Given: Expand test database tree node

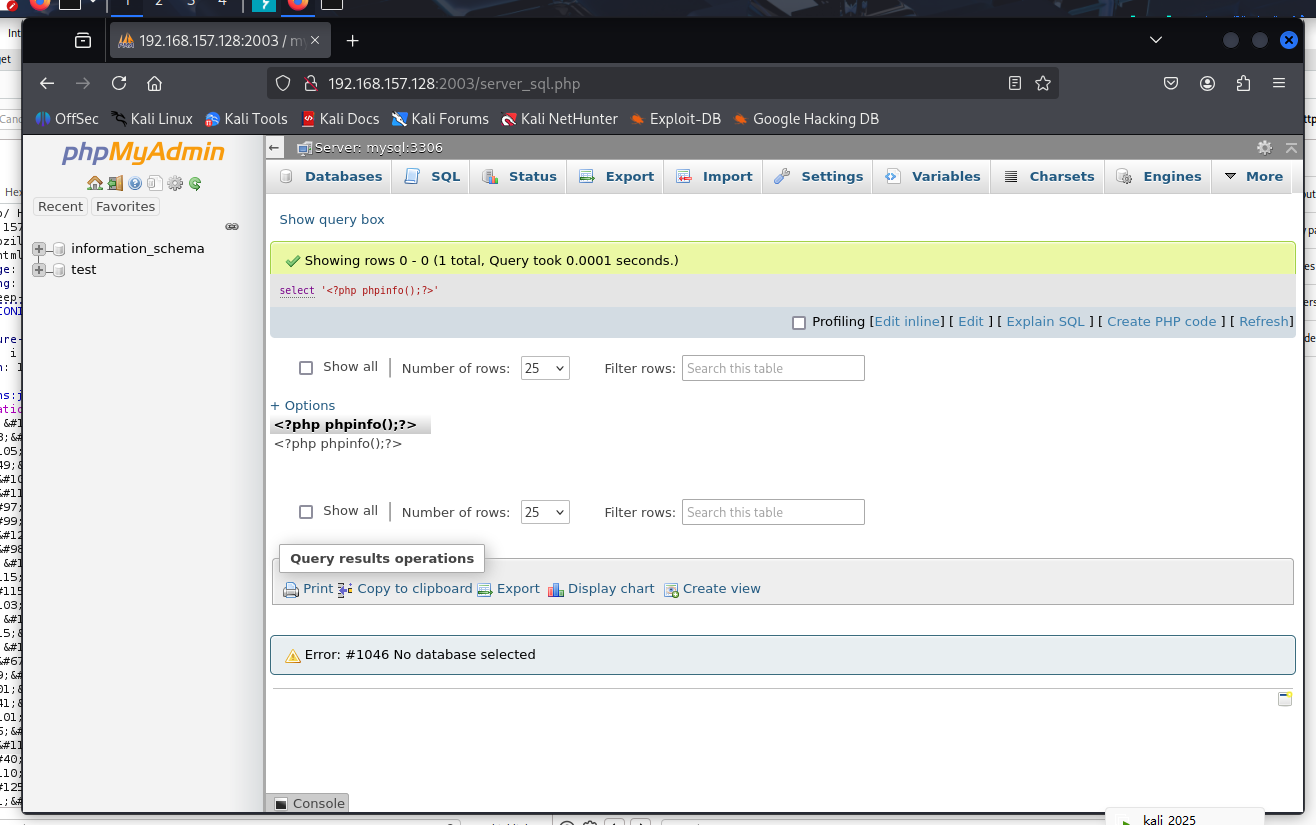Looking at the screenshot, I should tap(39, 270).
